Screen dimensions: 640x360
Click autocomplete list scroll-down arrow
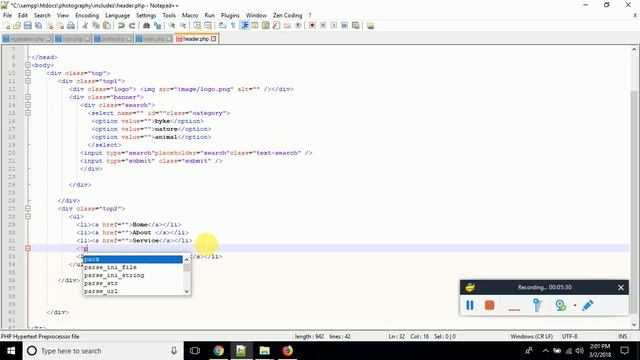(x=187, y=291)
